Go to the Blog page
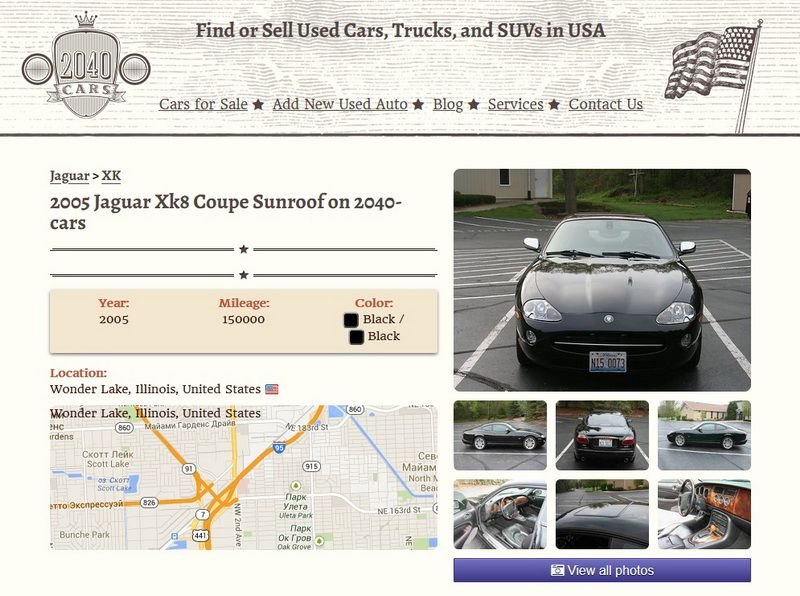The height and width of the screenshot is (596, 800). click(447, 104)
